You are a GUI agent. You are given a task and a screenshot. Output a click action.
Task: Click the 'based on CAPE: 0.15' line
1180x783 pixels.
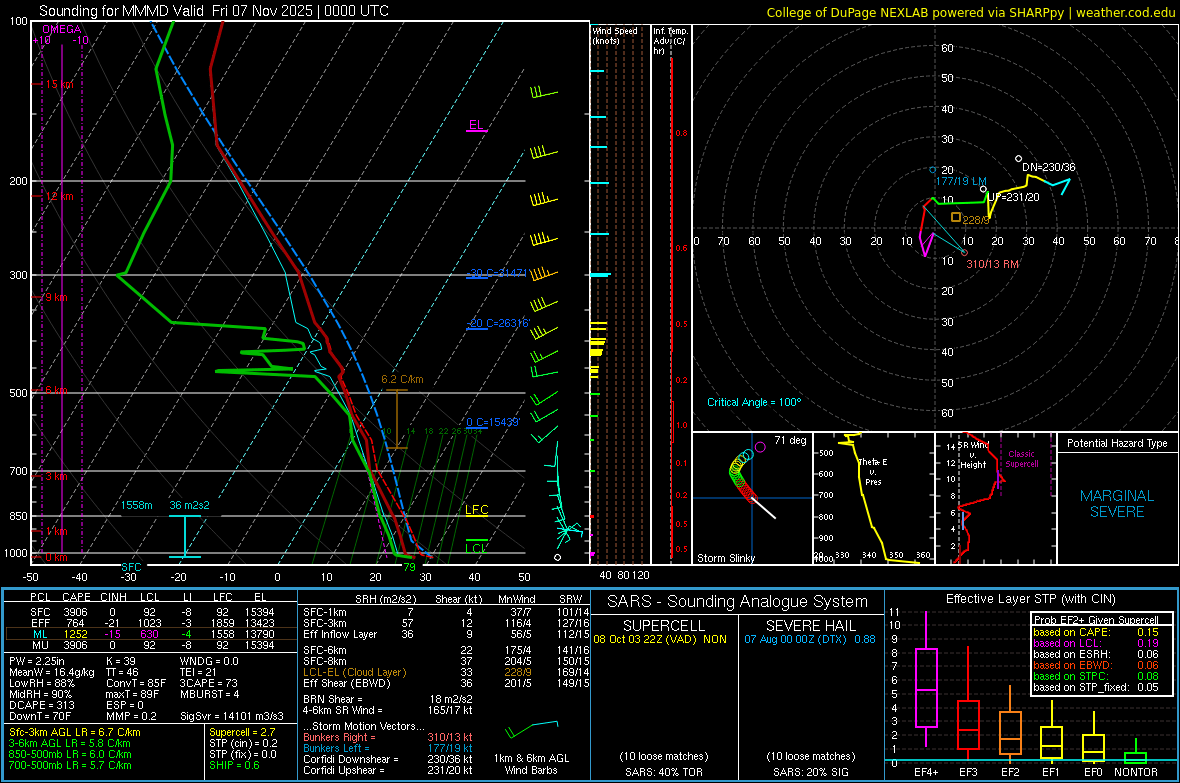pyautogui.click(x=1096, y=632)
